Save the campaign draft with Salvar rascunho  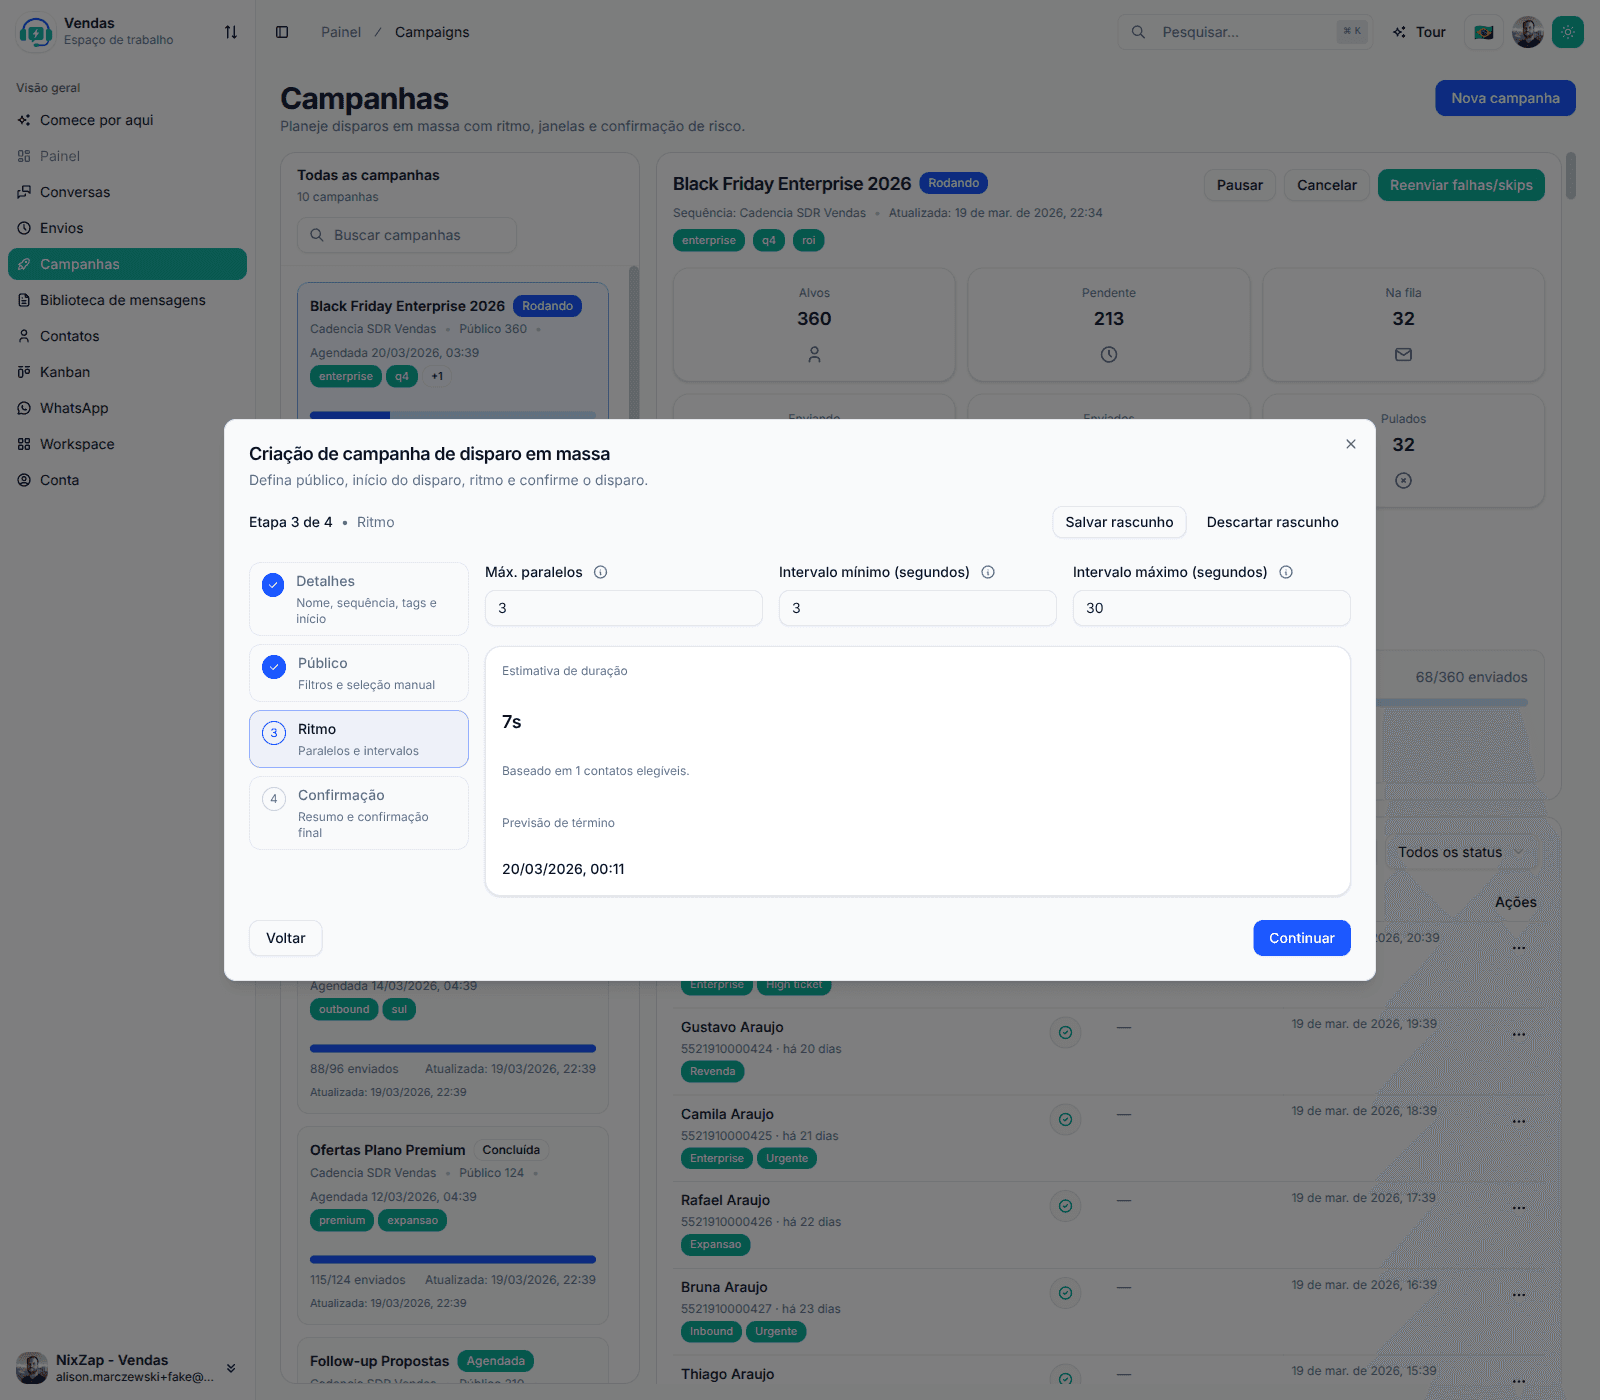tap(1118, 521)
